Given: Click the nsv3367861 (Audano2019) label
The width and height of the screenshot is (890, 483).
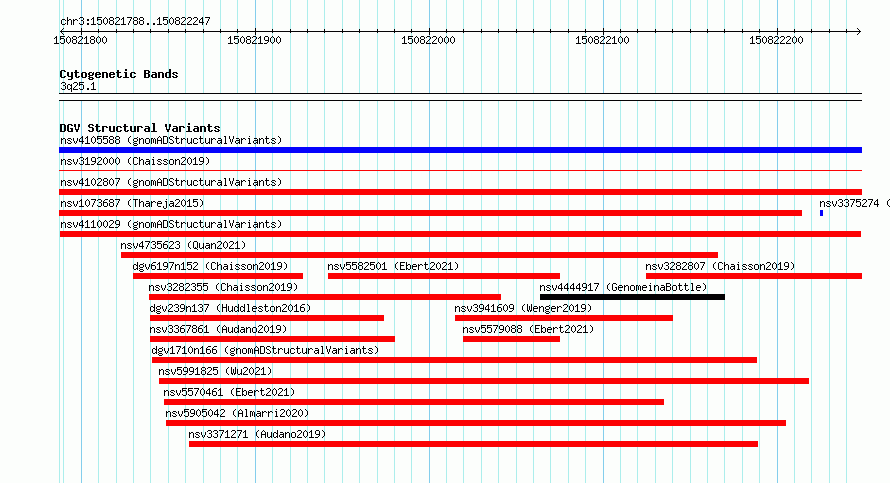Looking at the screenshot, I should tap(218, 329).
